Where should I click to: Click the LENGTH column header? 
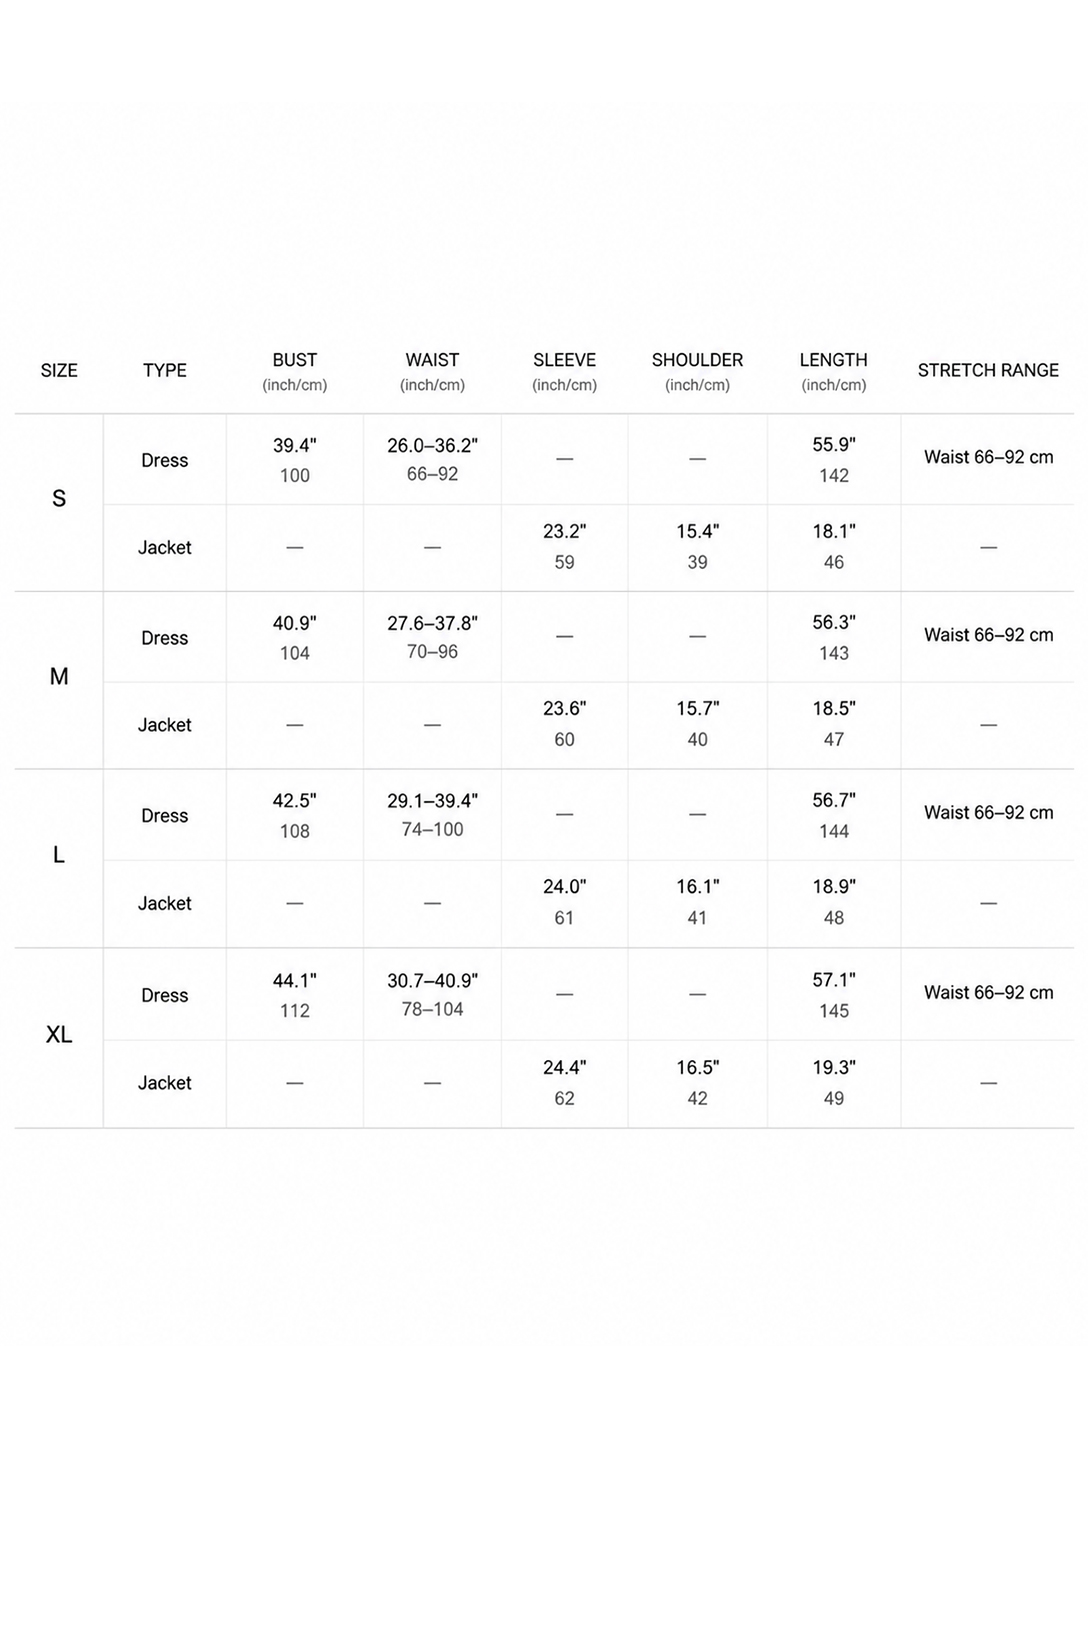834,371
